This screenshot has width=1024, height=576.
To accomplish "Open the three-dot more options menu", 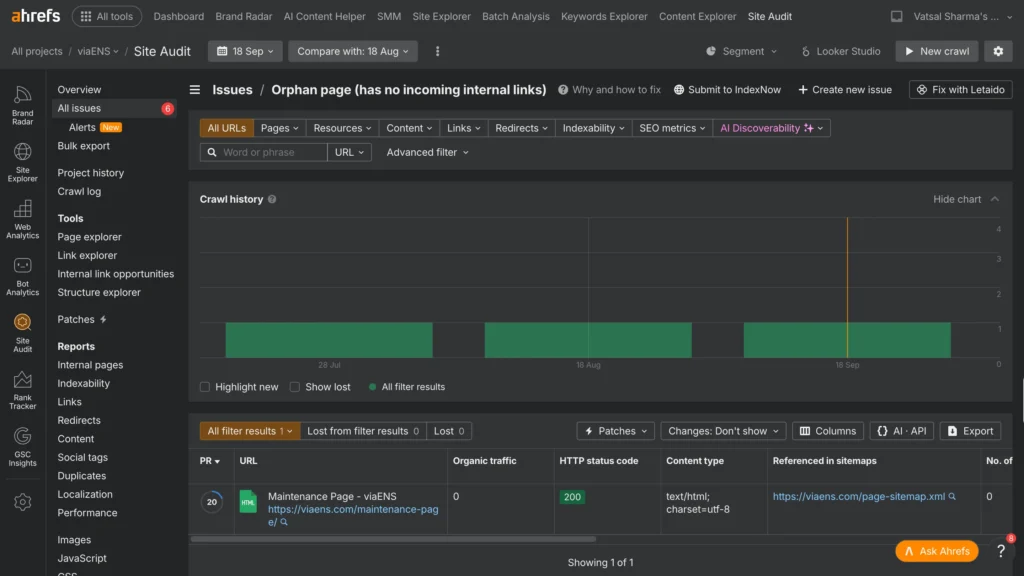I will tap(438, 51).
